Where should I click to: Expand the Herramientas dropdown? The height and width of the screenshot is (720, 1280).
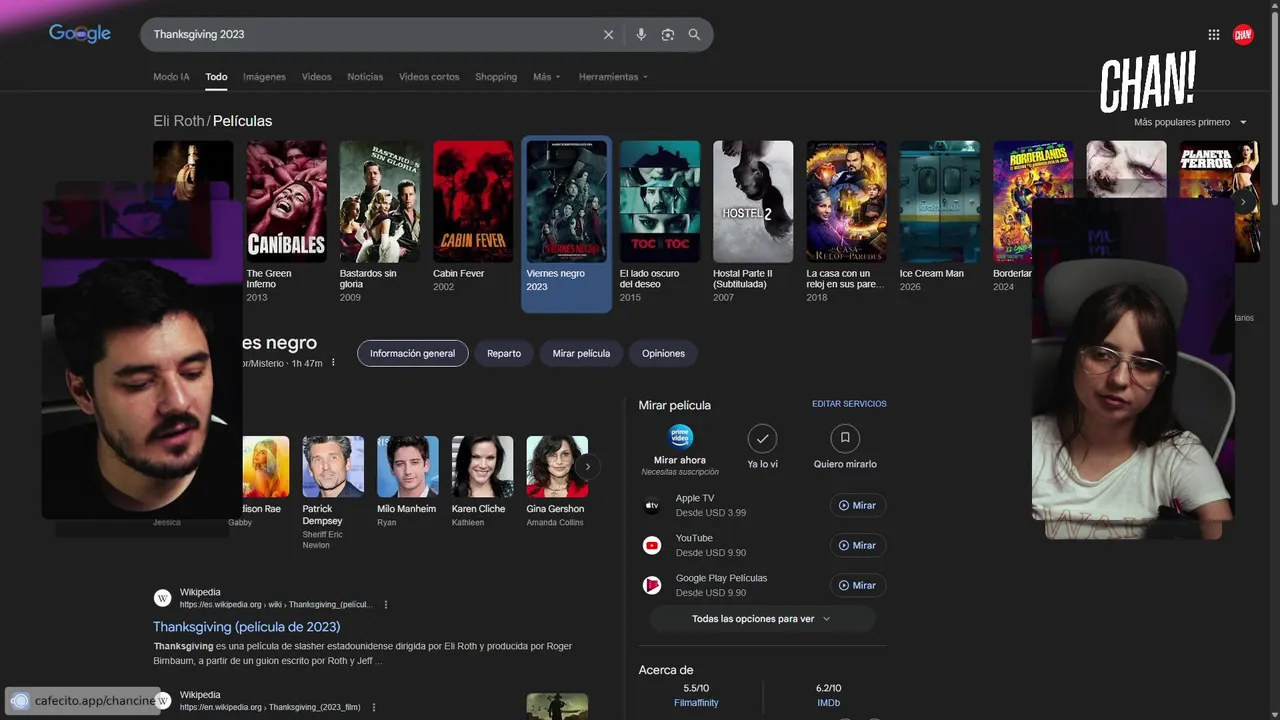(x=613, y=77)
